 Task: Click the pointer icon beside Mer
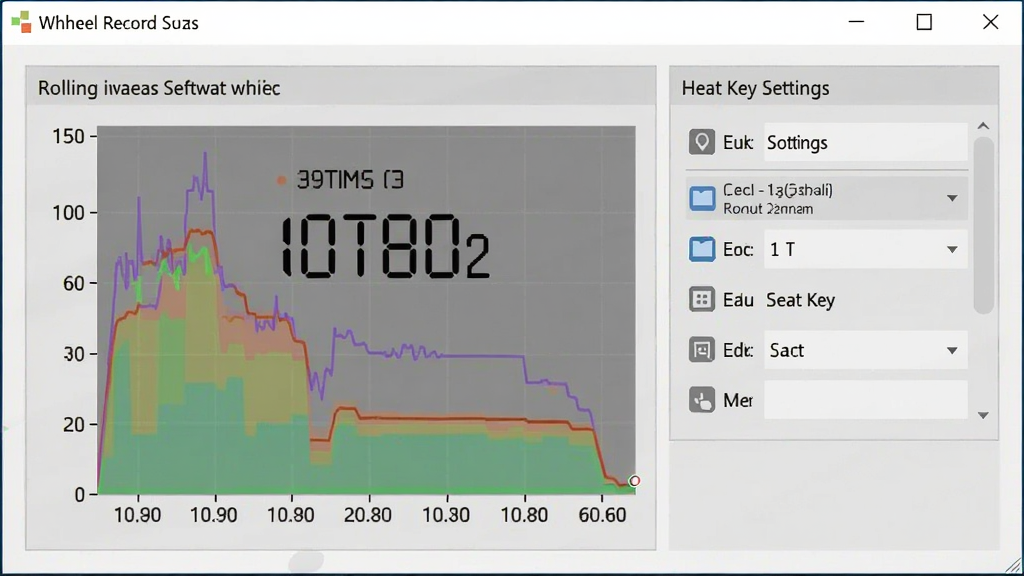click(702, 400)
